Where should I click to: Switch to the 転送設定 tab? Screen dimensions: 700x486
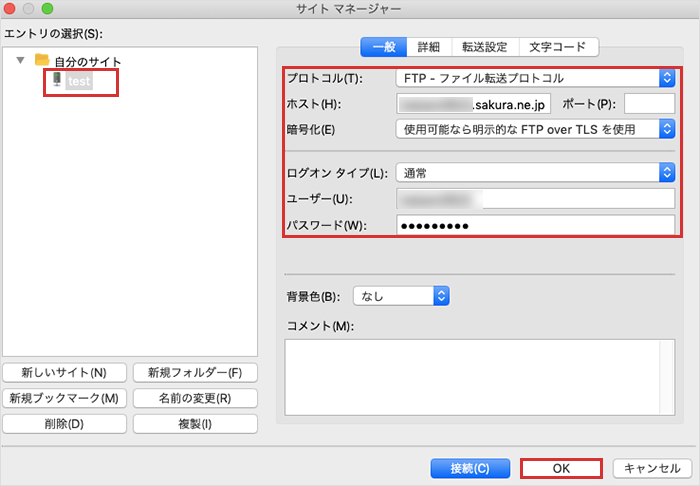point(484,47)
